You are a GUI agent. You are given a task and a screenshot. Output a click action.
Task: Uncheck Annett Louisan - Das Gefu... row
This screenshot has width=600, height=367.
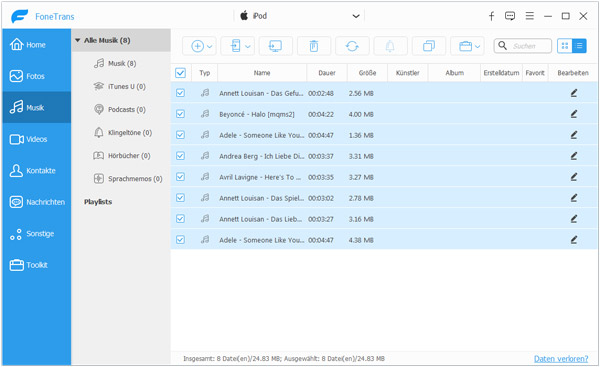(x=180, y=93)
